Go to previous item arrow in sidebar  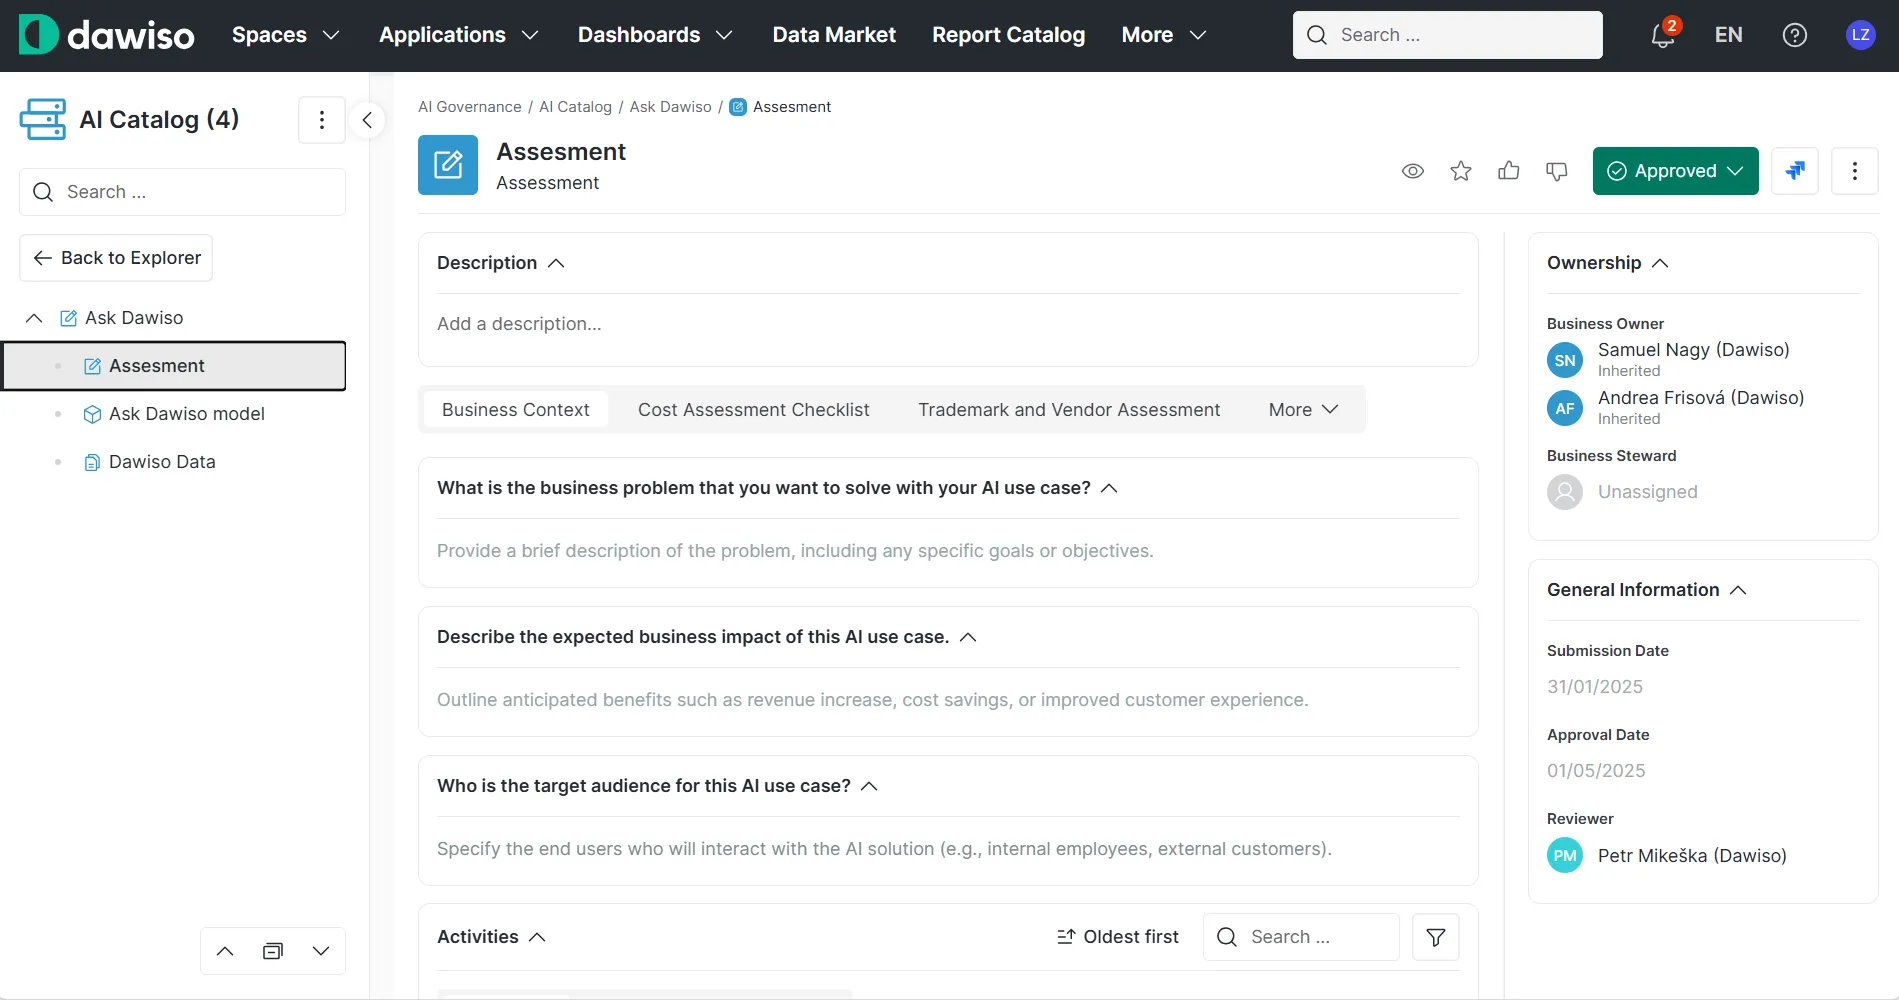coord(225,951)
